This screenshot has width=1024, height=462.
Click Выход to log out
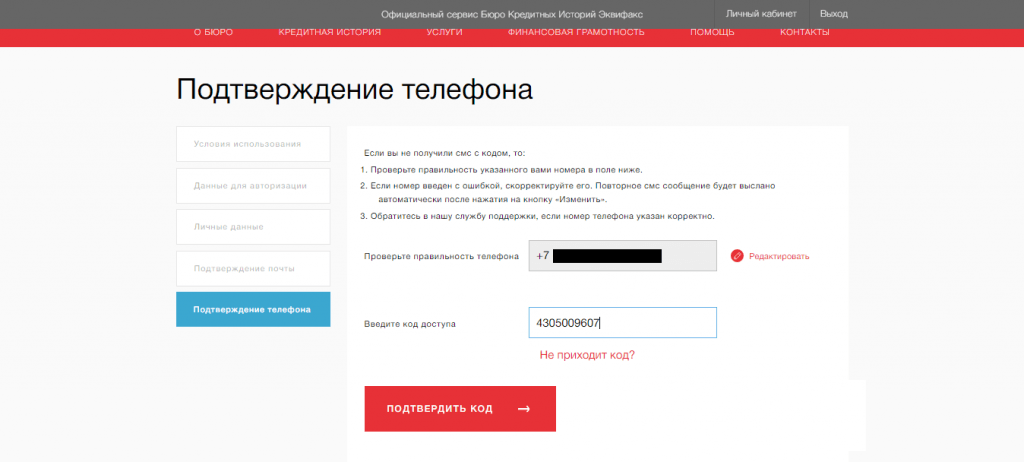click(x=833, y=14)
